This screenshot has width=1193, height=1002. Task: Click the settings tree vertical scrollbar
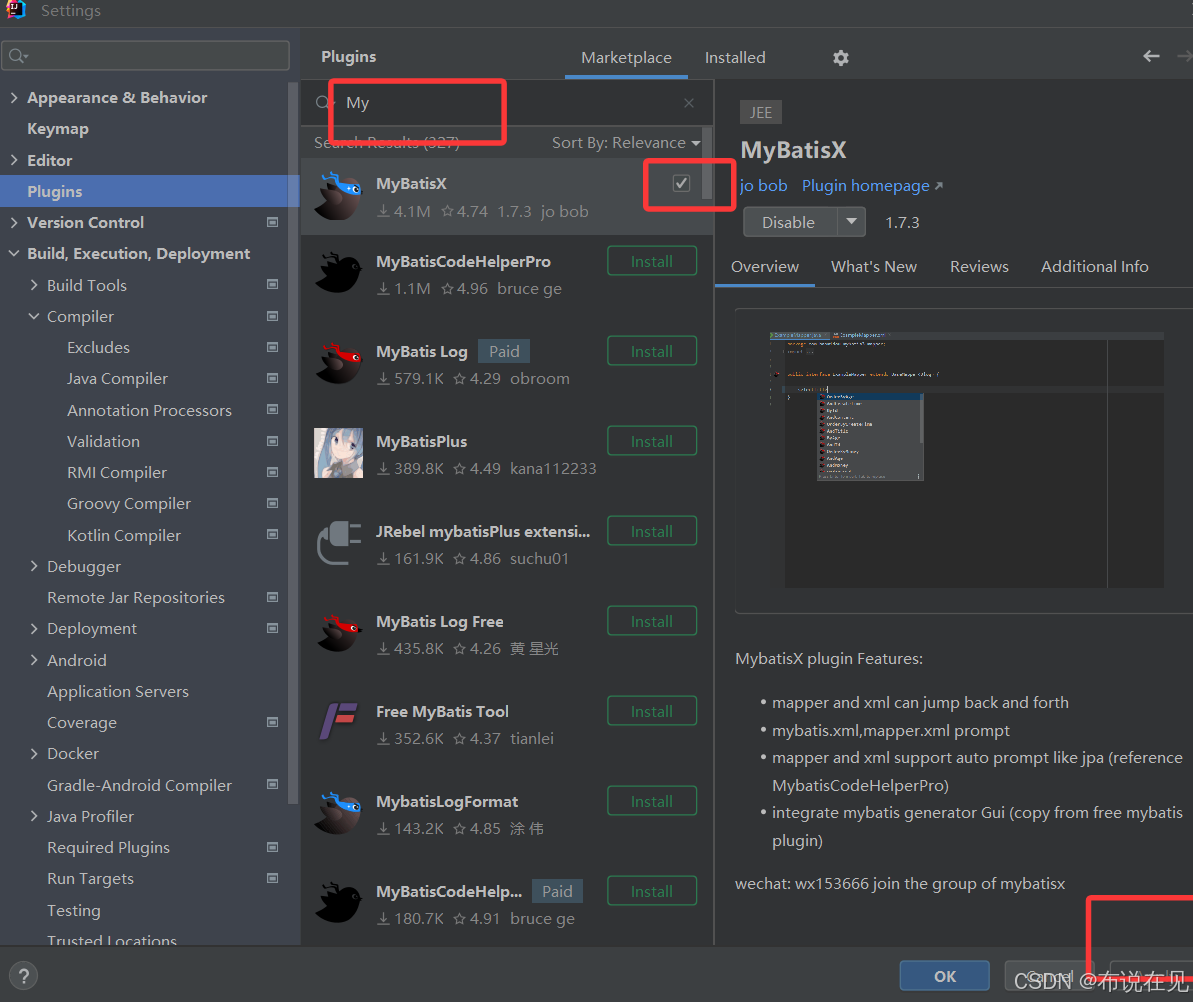pyautogui.click(x=293, y=441)
